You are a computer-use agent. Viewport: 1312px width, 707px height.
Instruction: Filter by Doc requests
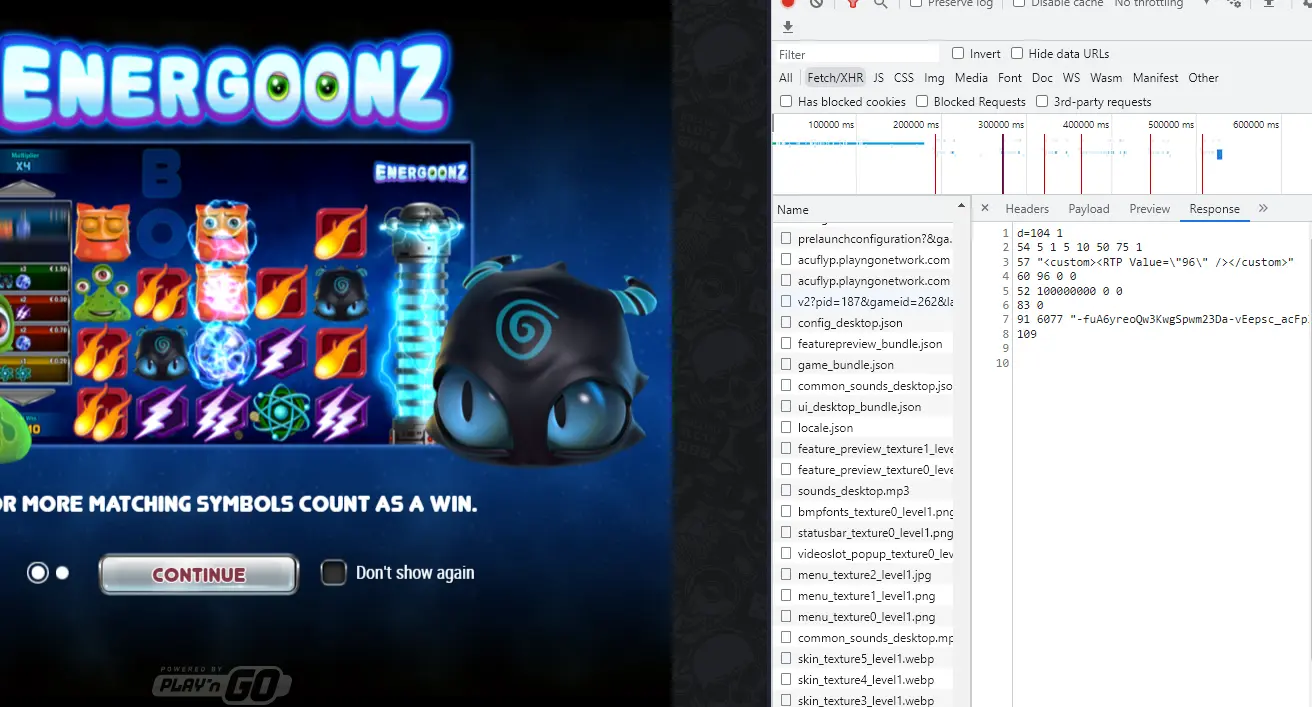(1042, 77)
